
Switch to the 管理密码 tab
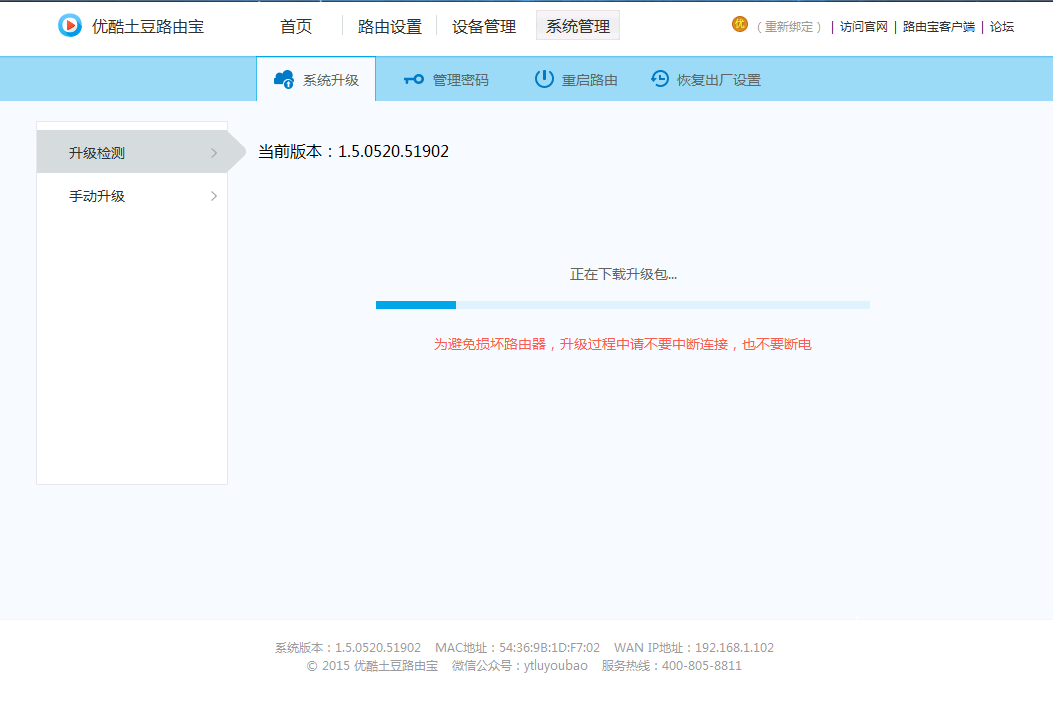446,80
